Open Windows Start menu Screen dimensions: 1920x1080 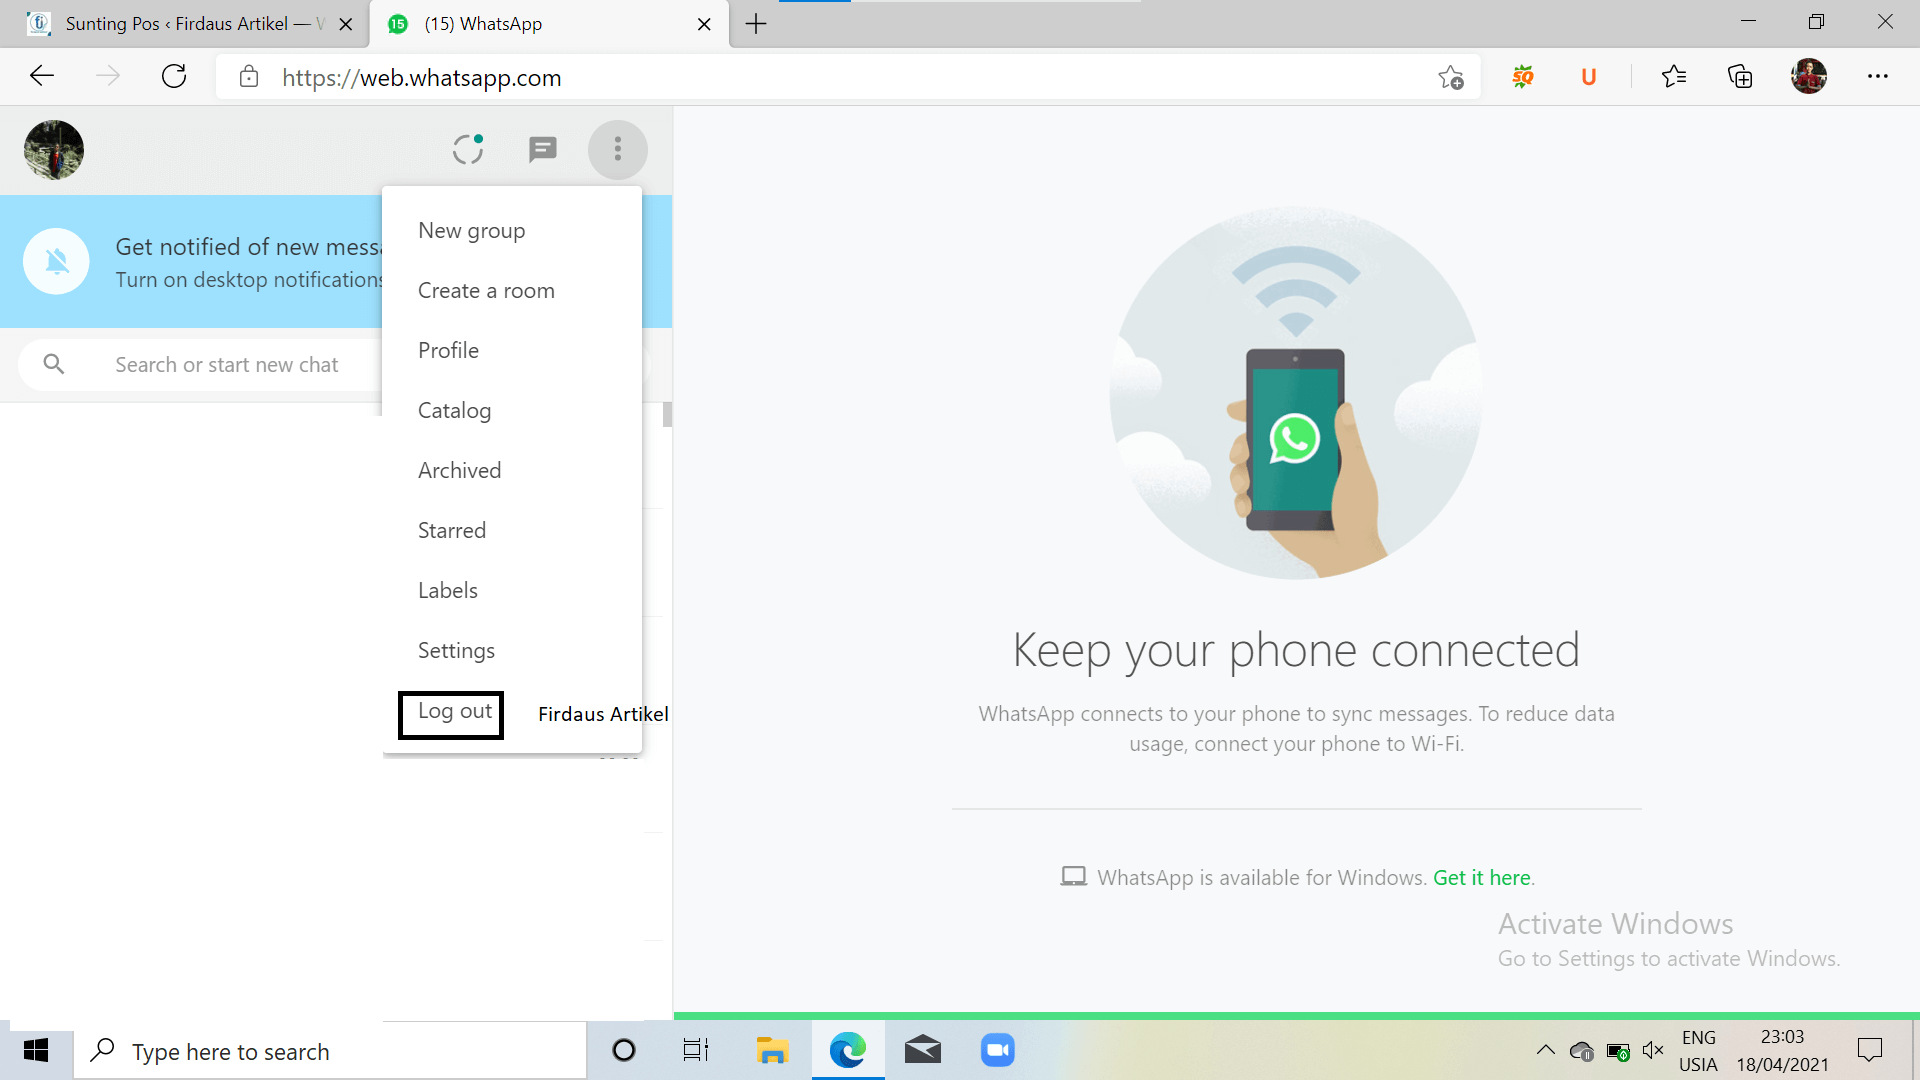[x=36, y=1050]
